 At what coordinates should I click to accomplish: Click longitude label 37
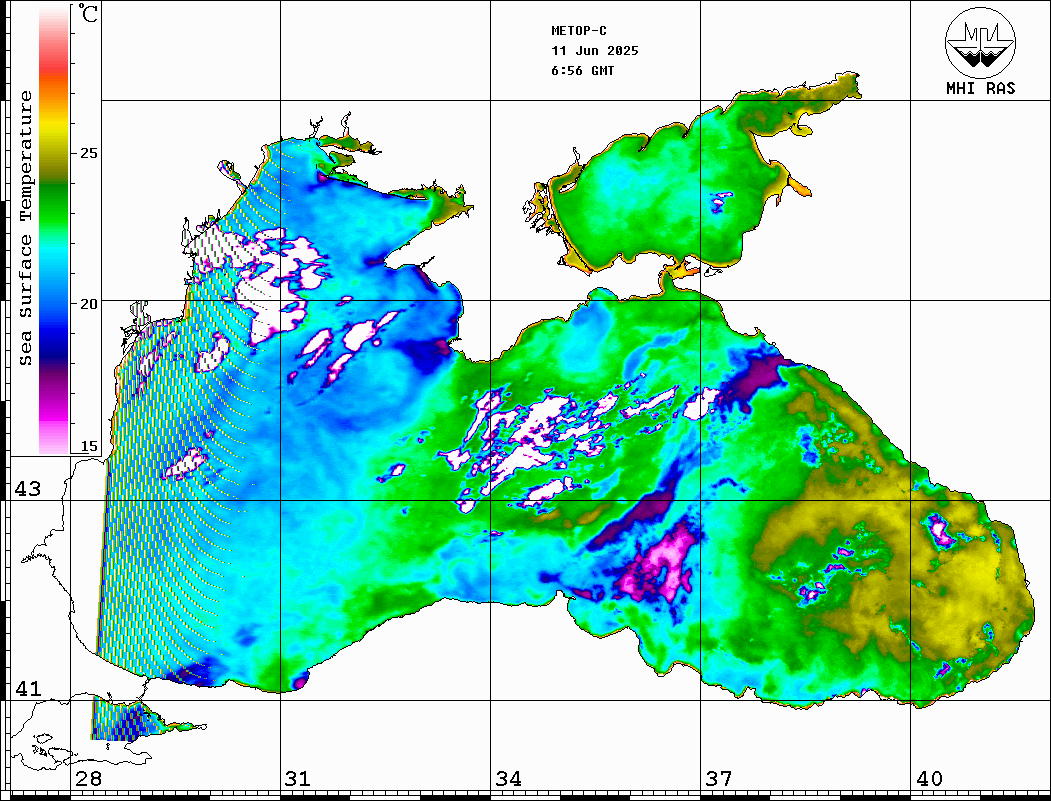(x=719, y=779)
